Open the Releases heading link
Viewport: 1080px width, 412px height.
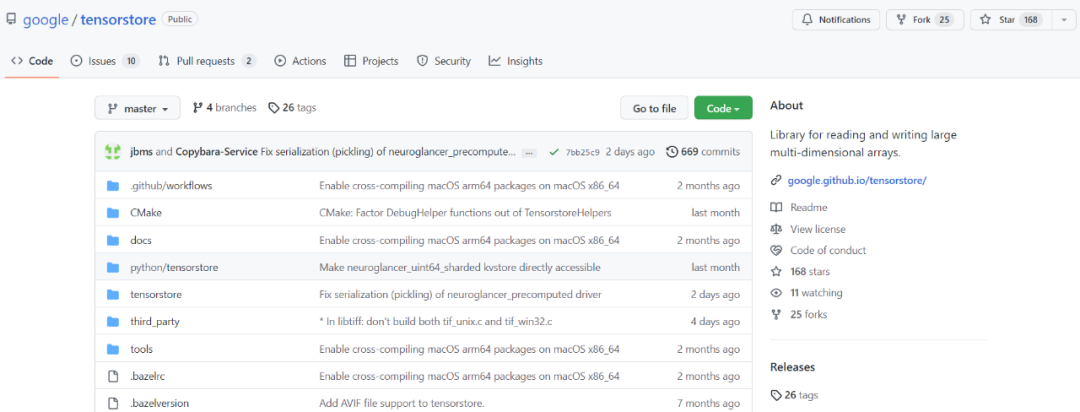pos(792,367)
